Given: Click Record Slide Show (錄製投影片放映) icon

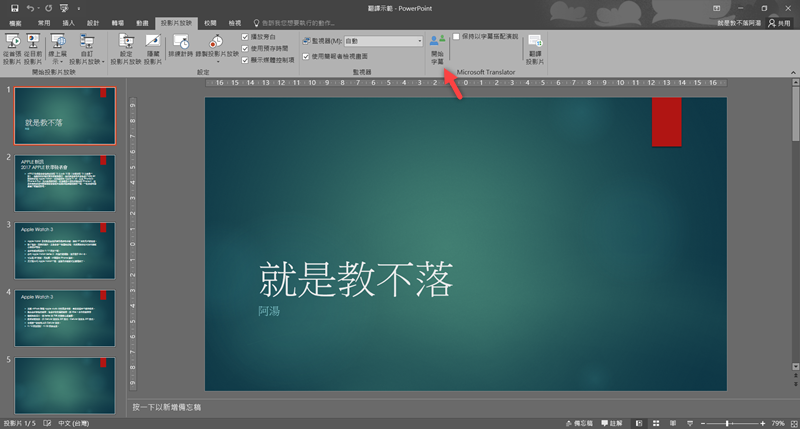Looking at the screenshot, I should [216, 42].
